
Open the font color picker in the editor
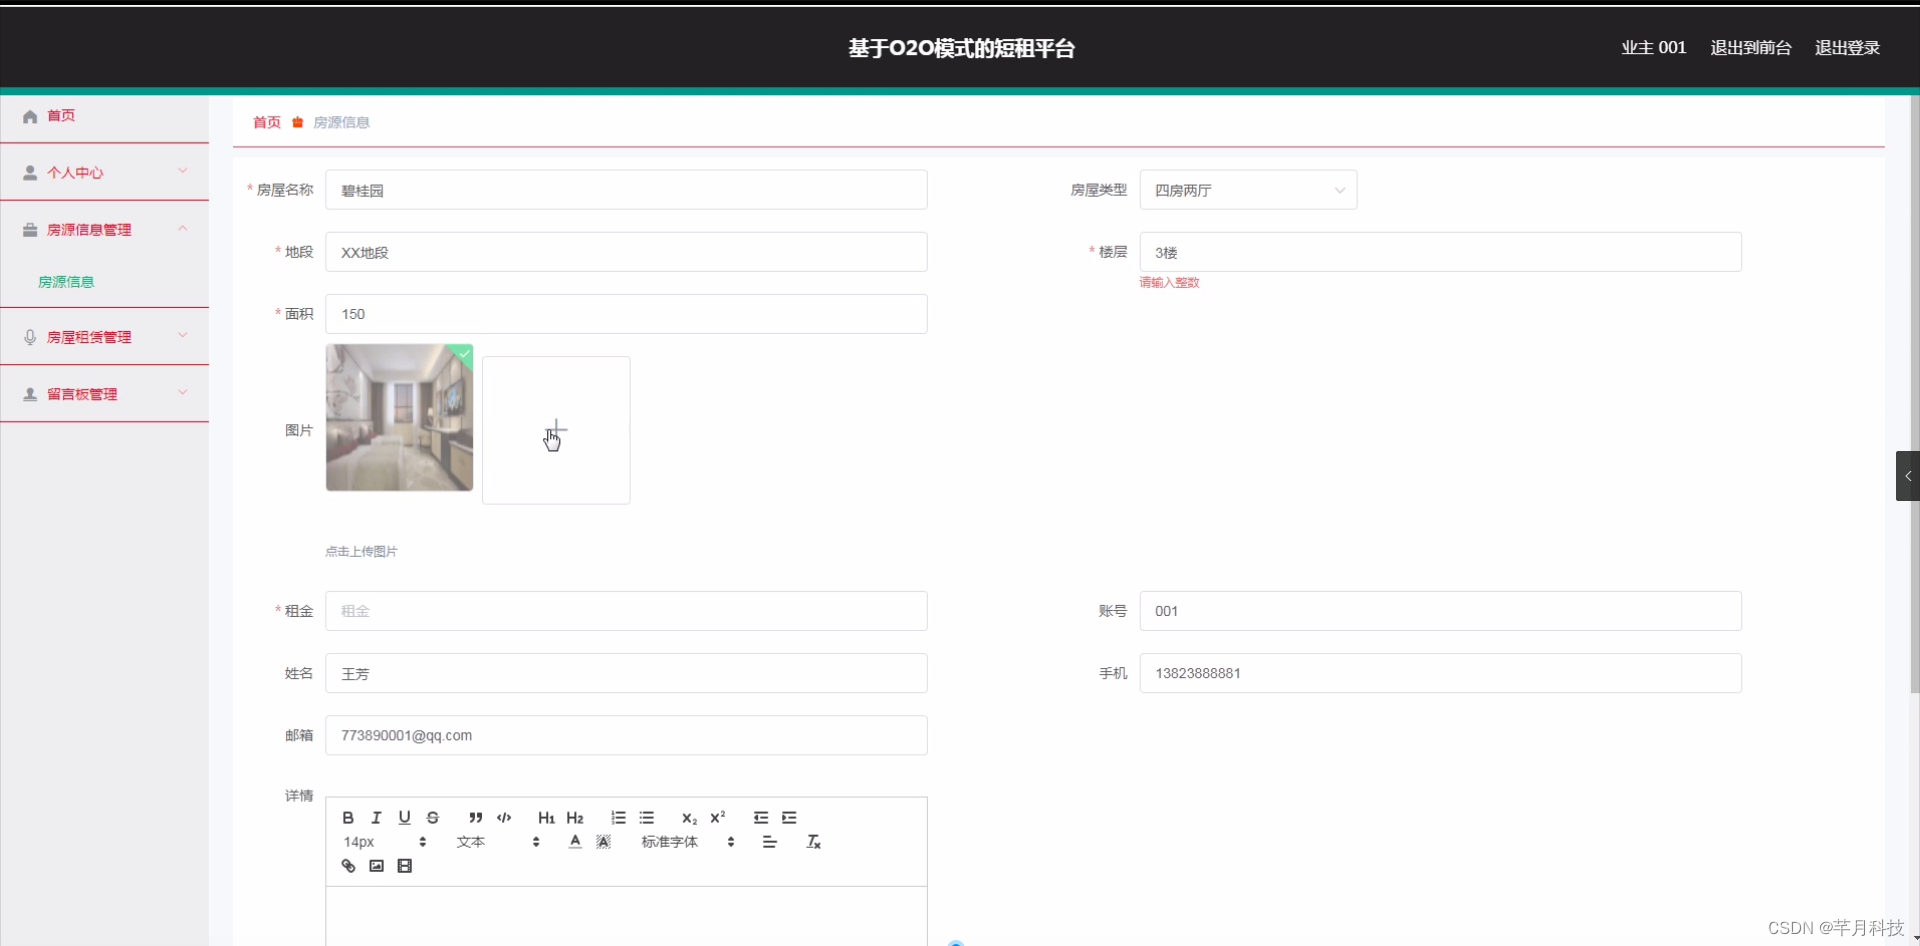tap(574, 841)
